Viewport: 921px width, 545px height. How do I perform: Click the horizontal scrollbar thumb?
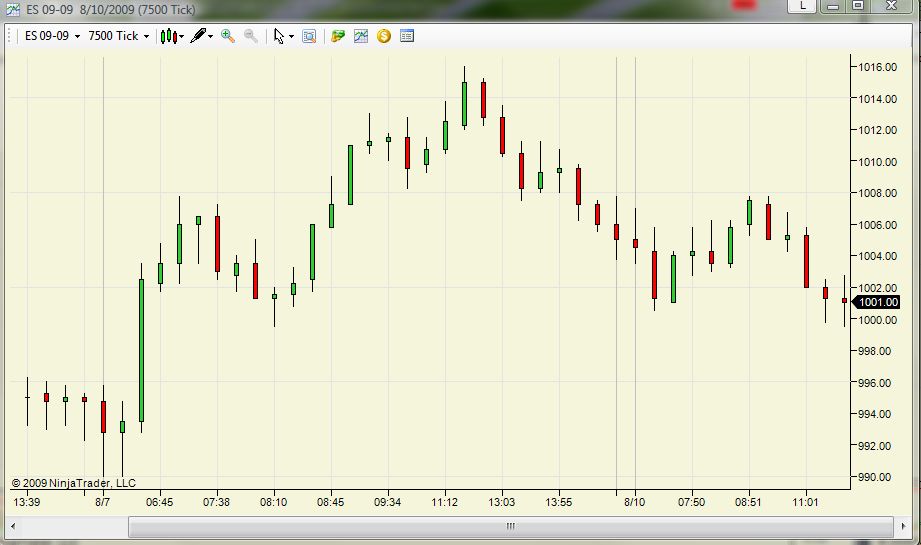[511, 526]
